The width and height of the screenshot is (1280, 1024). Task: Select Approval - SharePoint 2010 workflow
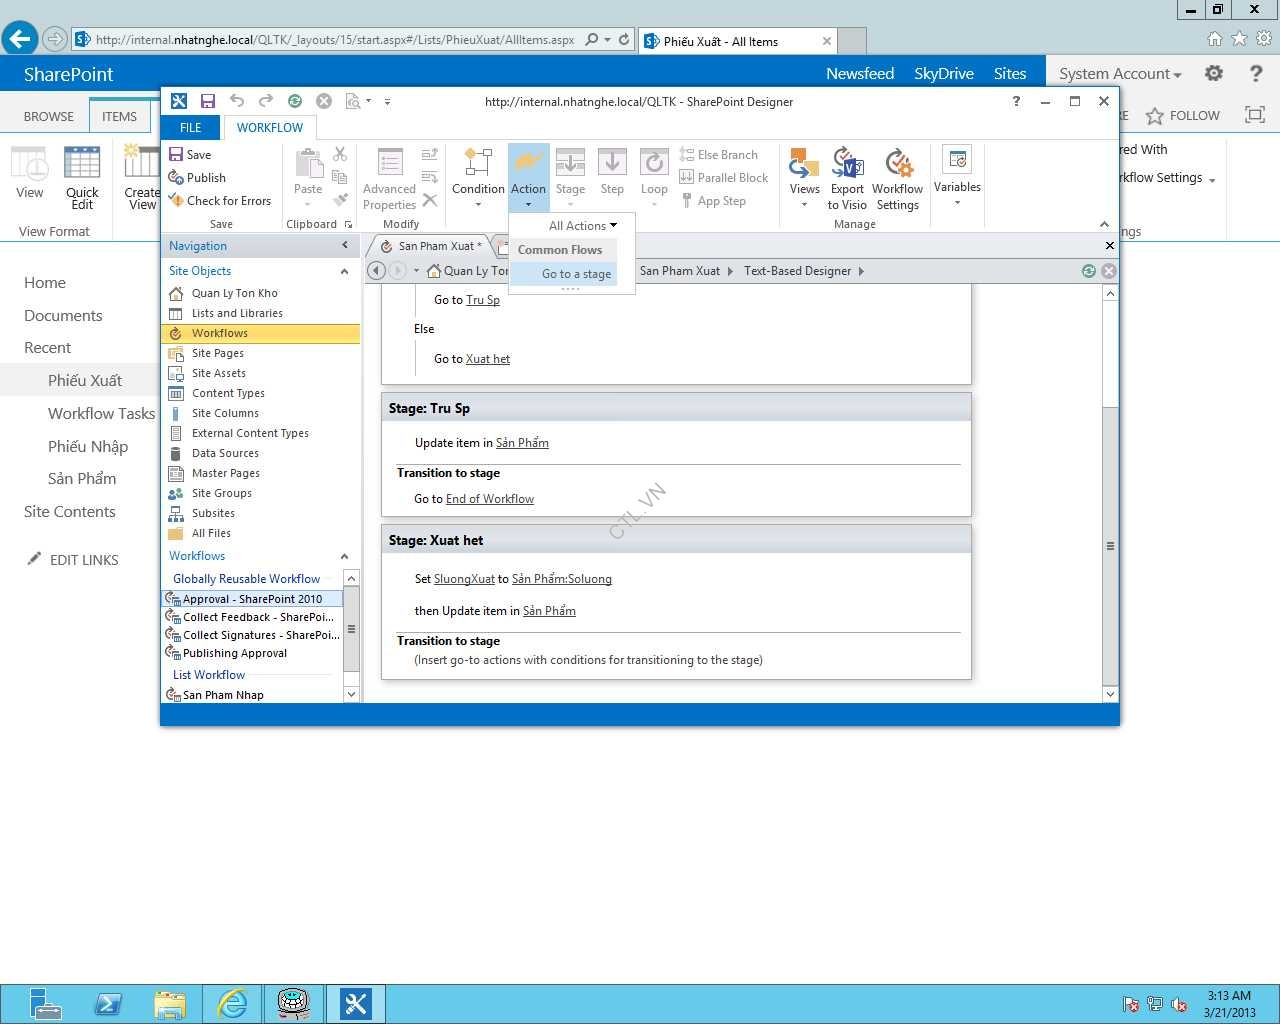252,599
